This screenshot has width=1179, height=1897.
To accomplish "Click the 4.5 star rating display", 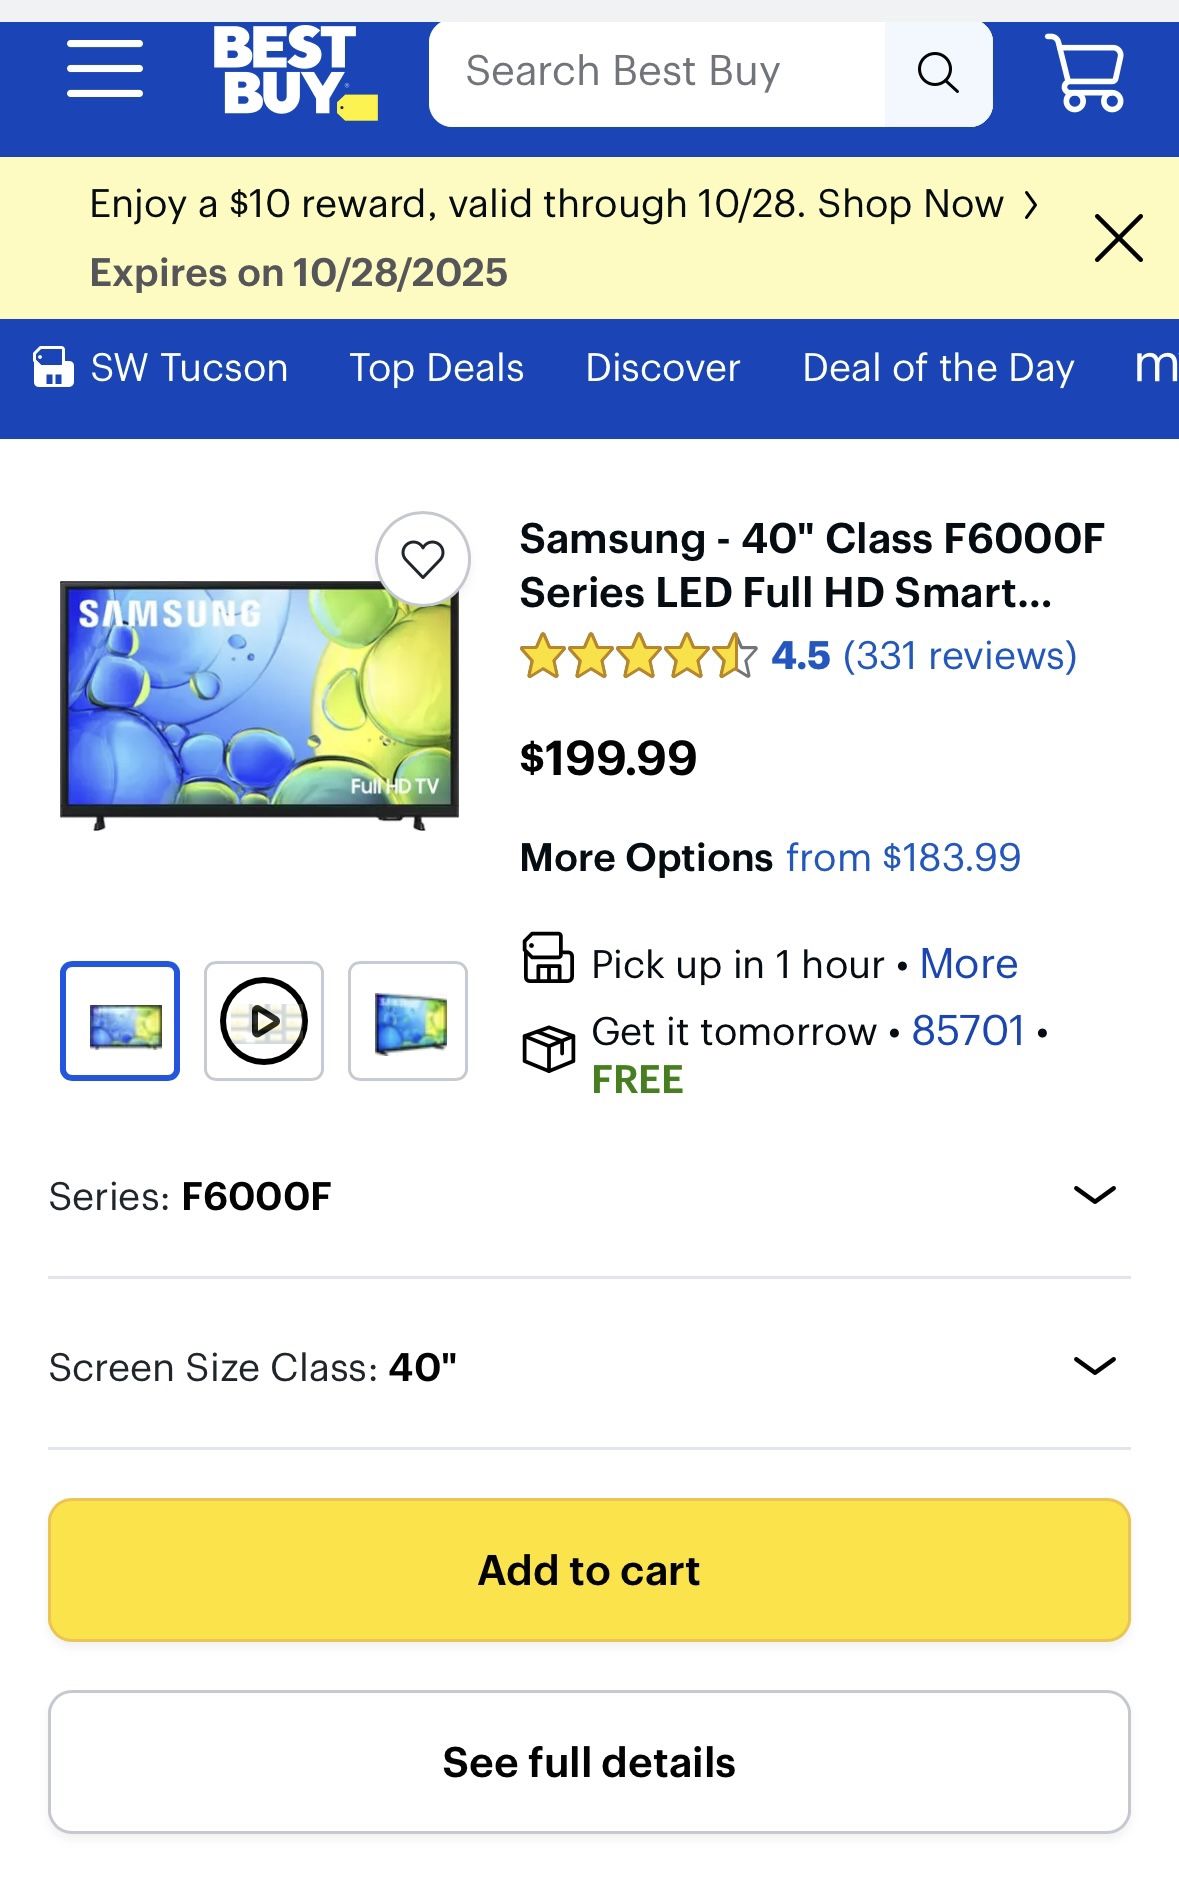I will (636, 656).
